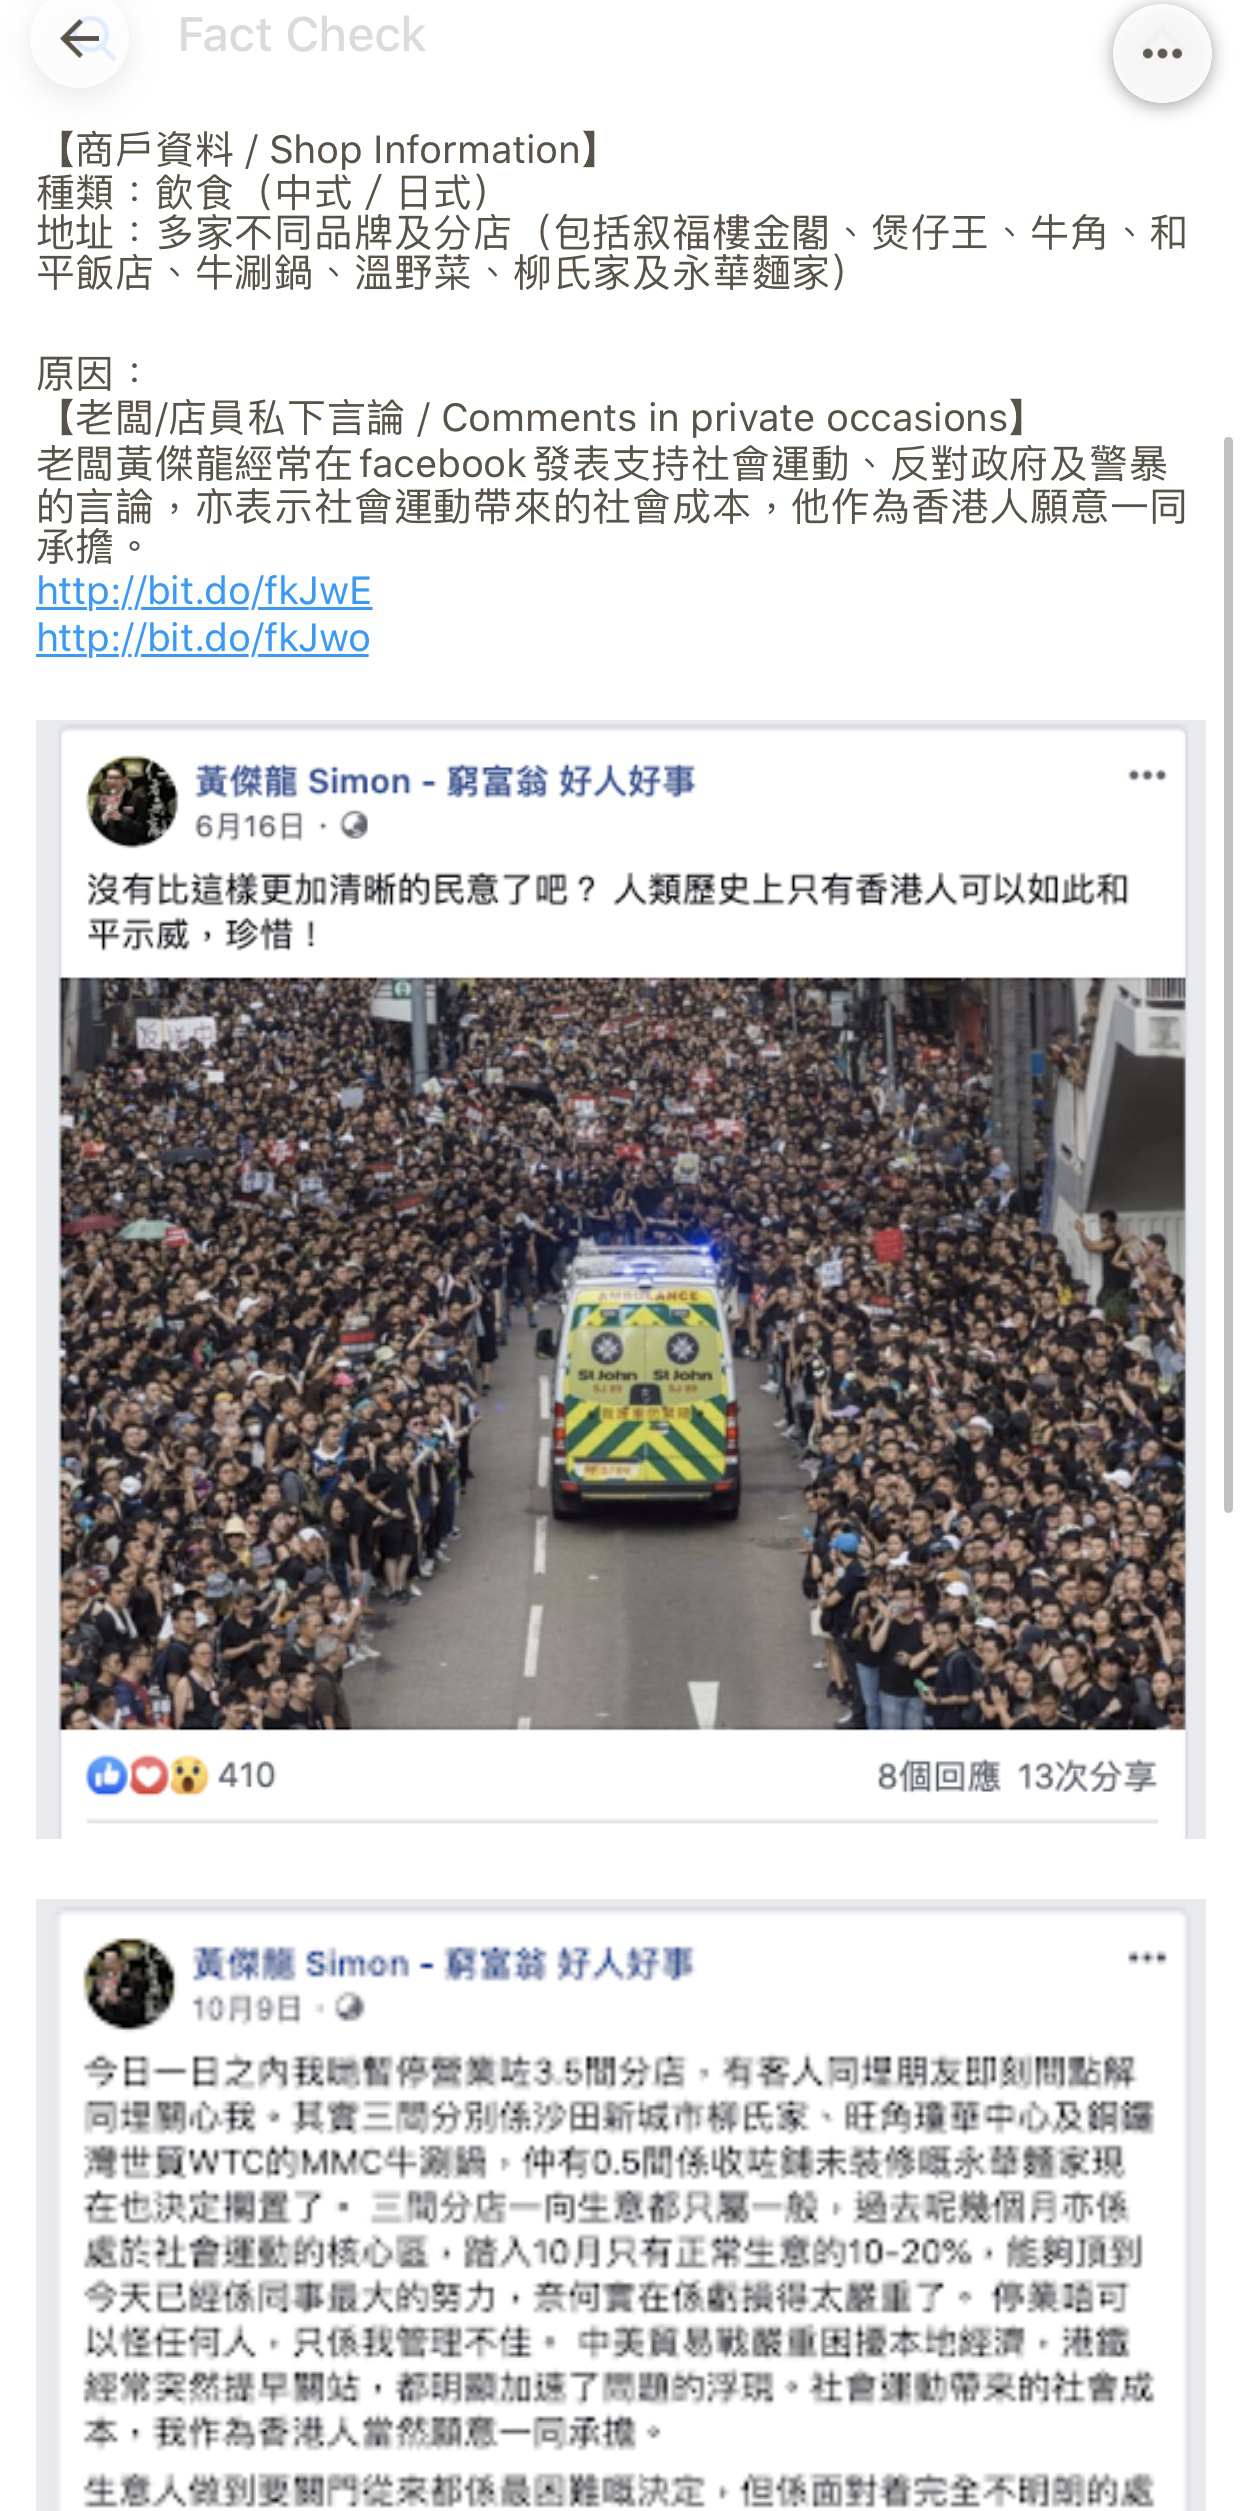Click the globe icon beside 10月9日
Viewport: 1242px width, 2511px height.
tap(350, 2007)
